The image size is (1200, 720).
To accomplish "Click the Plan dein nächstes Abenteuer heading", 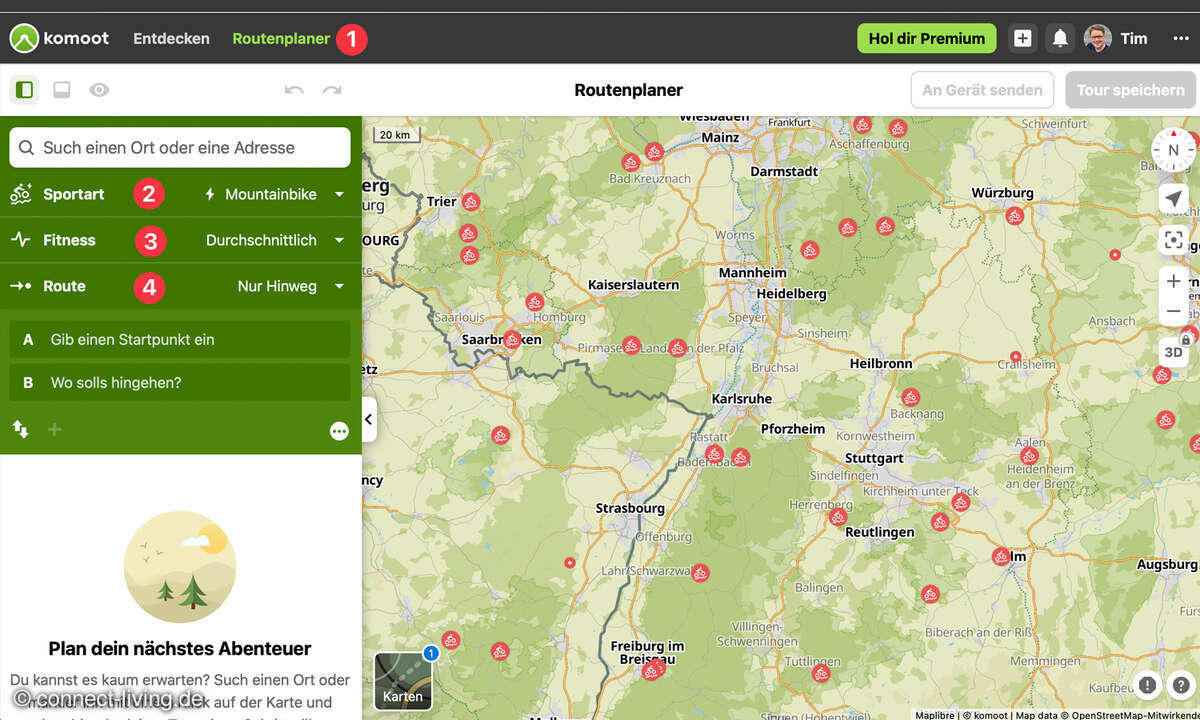I will (180, 649).
